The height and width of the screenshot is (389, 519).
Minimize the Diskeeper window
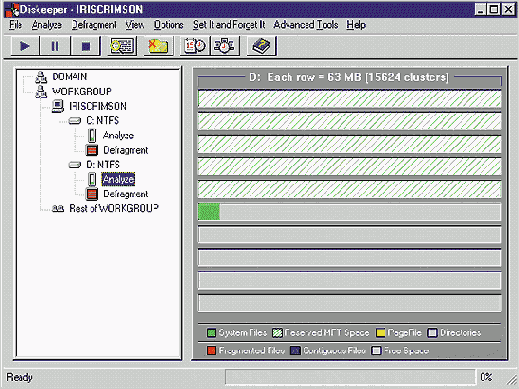click(480, 9)
